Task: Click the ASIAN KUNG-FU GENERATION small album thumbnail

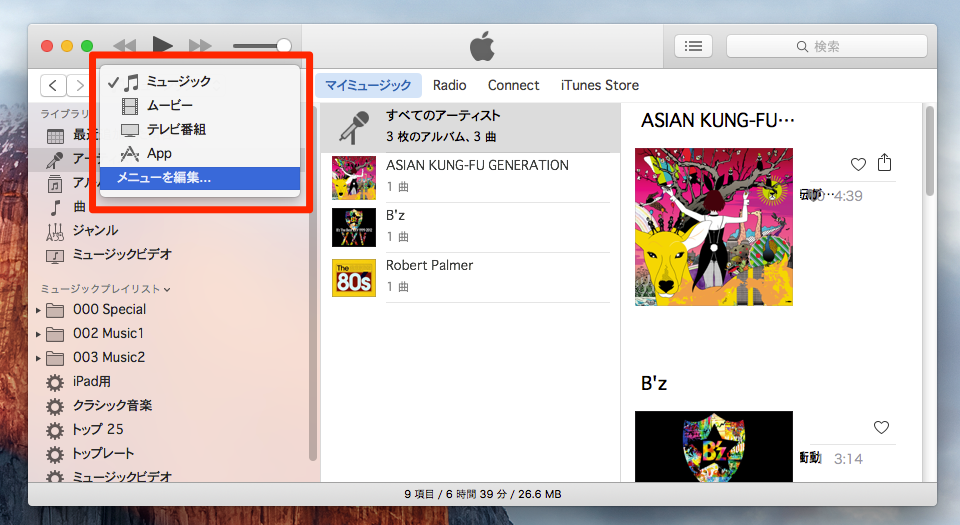Action: coord(354,177)
